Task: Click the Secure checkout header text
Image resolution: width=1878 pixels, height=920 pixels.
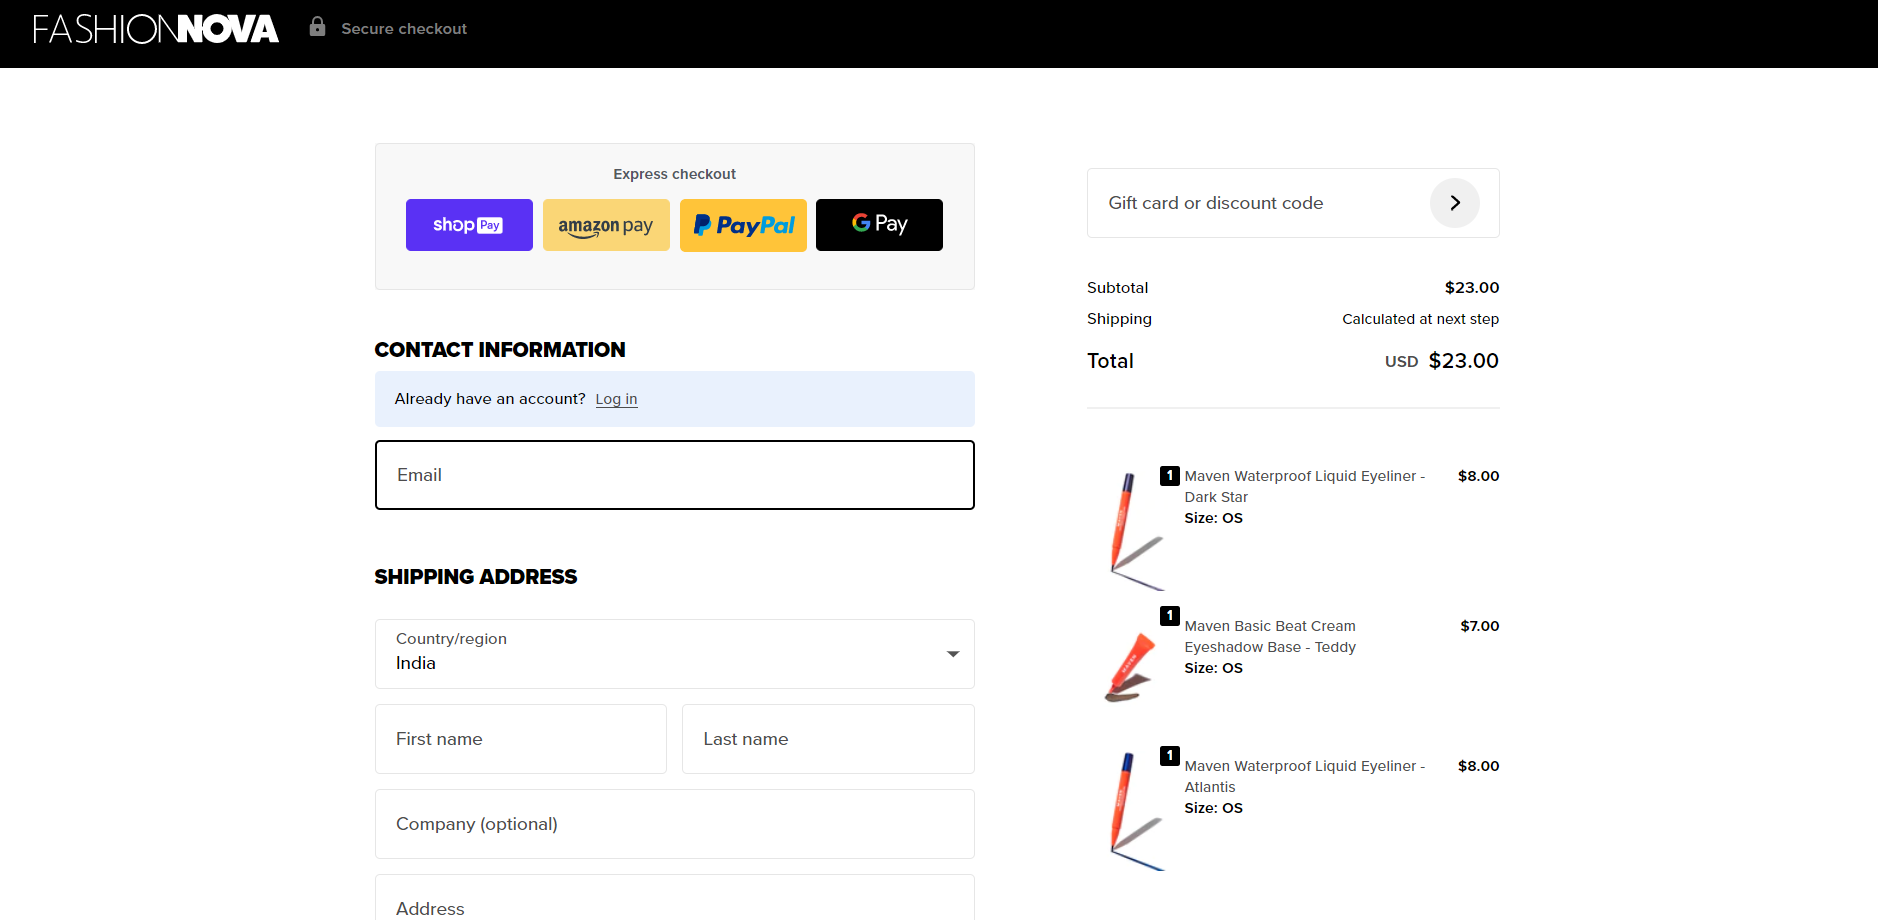Action: [403, 28]
